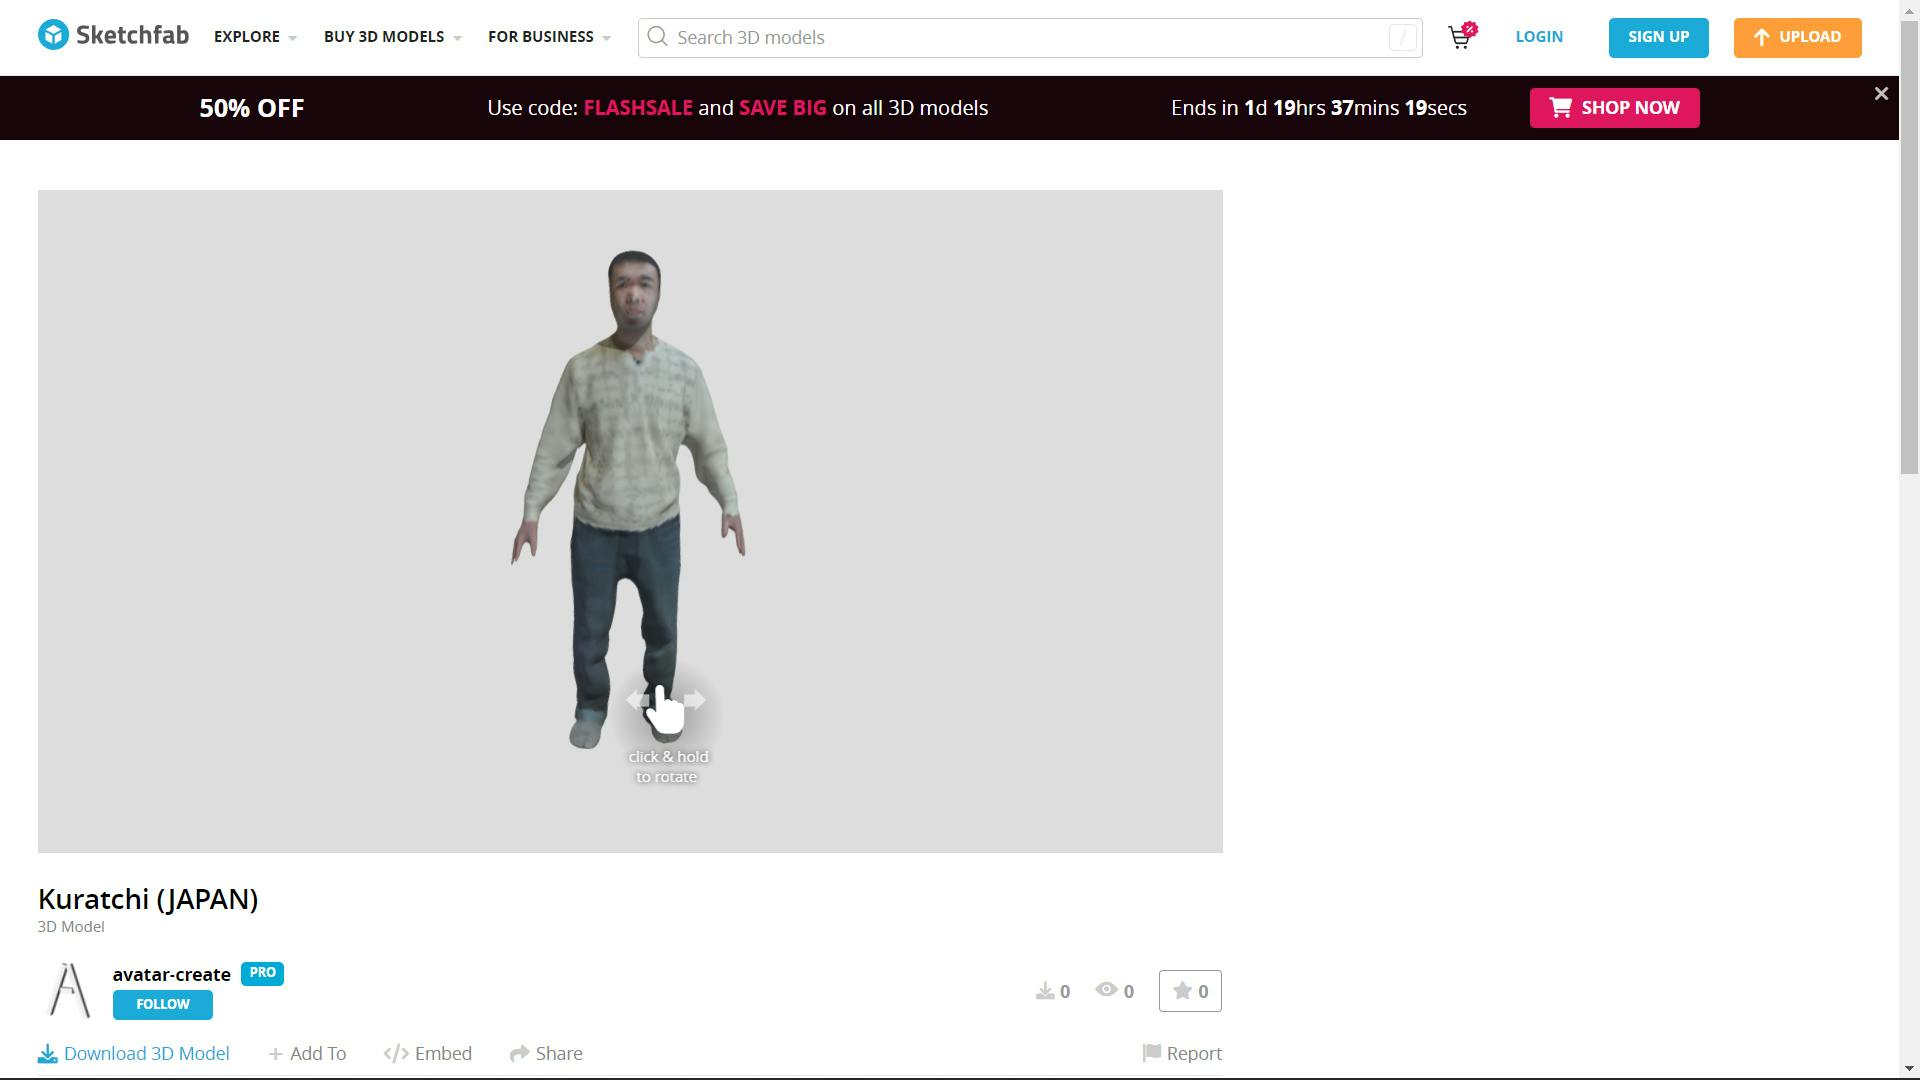
Task: Click the Report flag icon
Action: click(1151, 1053)
